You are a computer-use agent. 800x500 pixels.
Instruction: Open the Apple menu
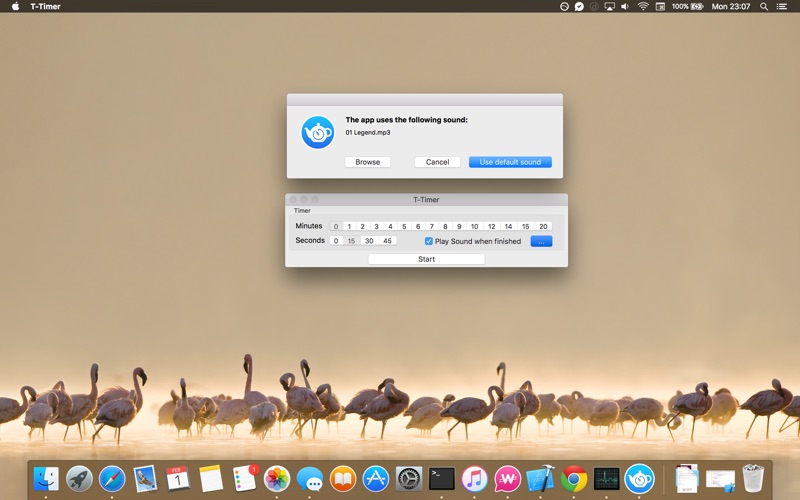(15, 6)
